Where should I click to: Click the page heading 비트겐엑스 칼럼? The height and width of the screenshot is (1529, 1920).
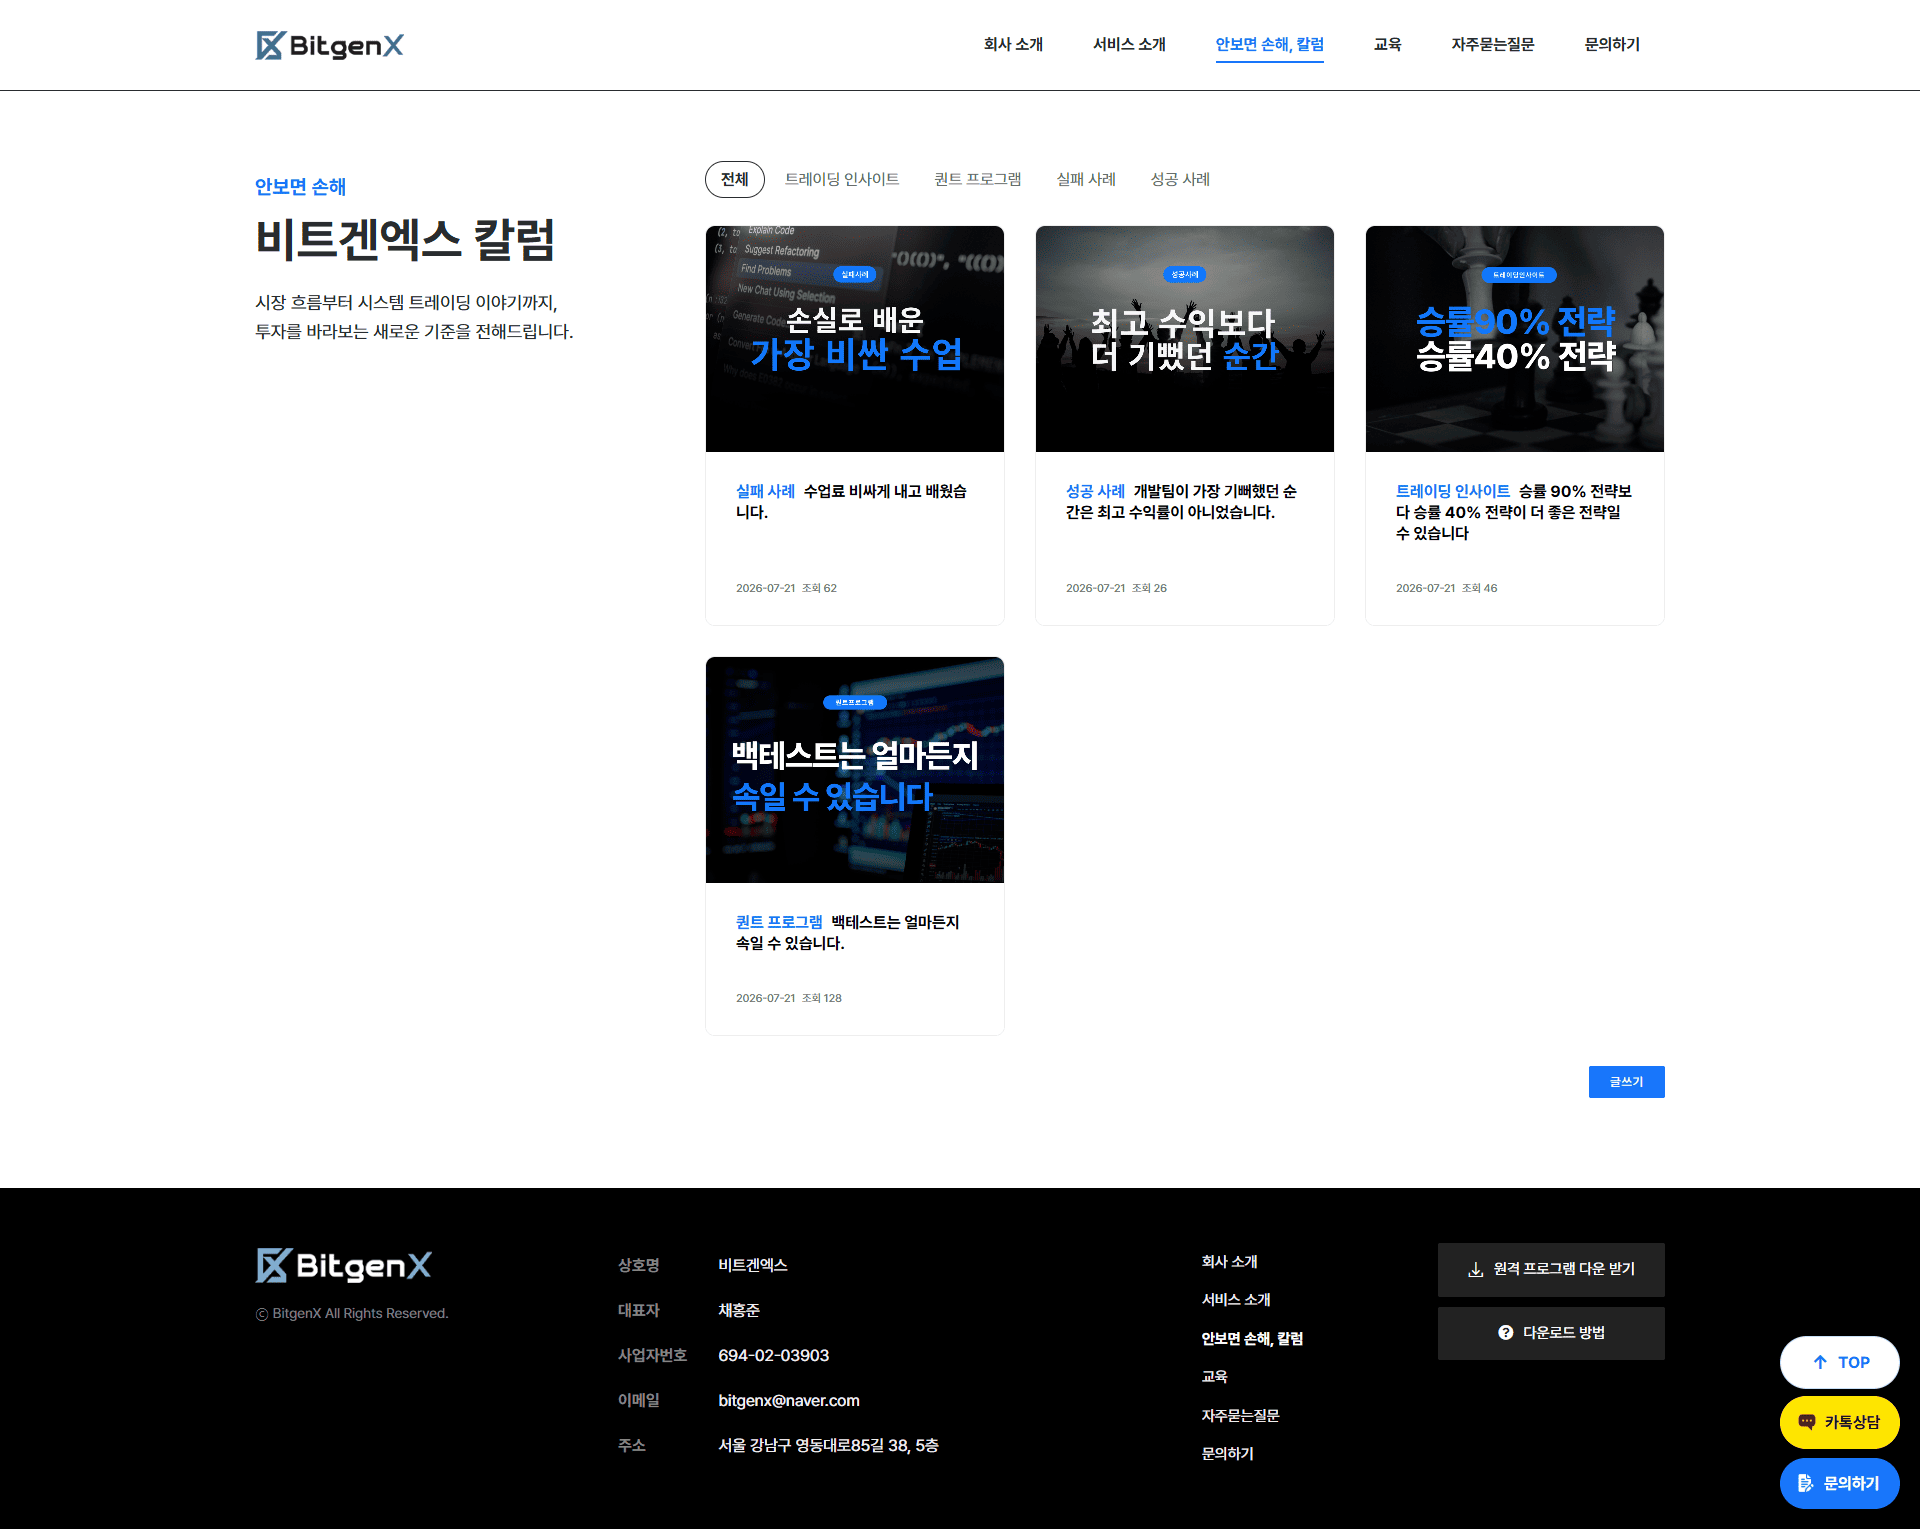click(x=405, y=240)
